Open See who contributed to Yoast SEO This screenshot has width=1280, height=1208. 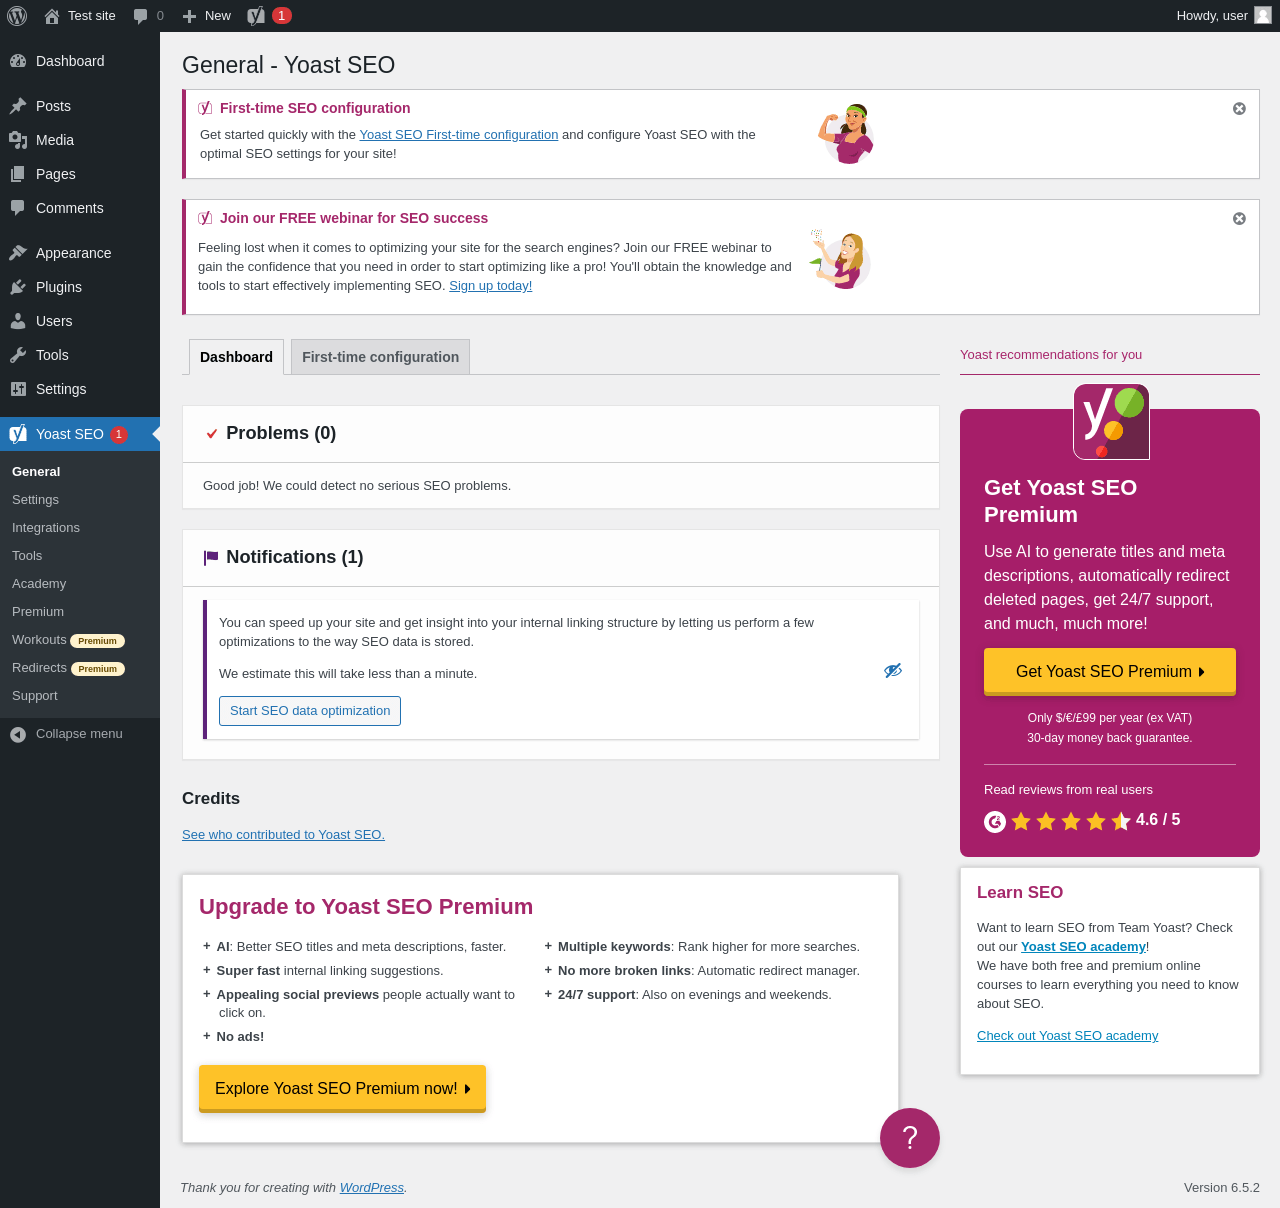pyautogui.click(x=283, y=835)
